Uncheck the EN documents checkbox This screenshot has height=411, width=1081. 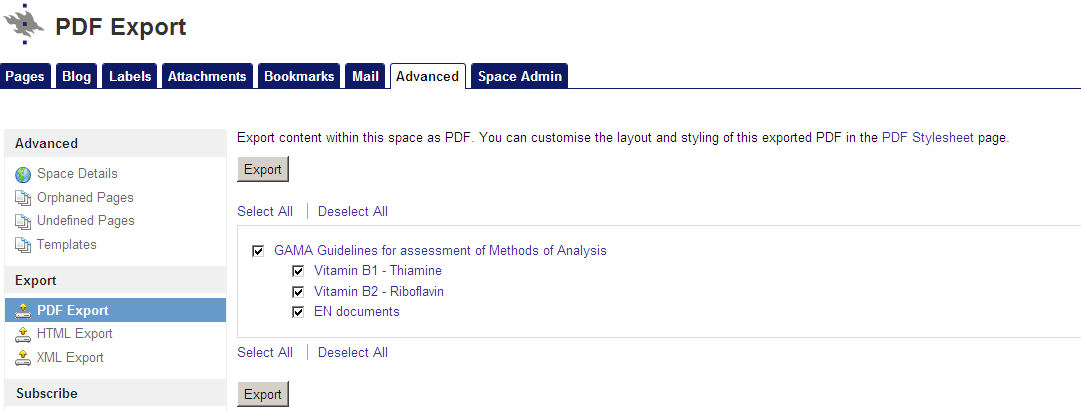pos(298,312)
